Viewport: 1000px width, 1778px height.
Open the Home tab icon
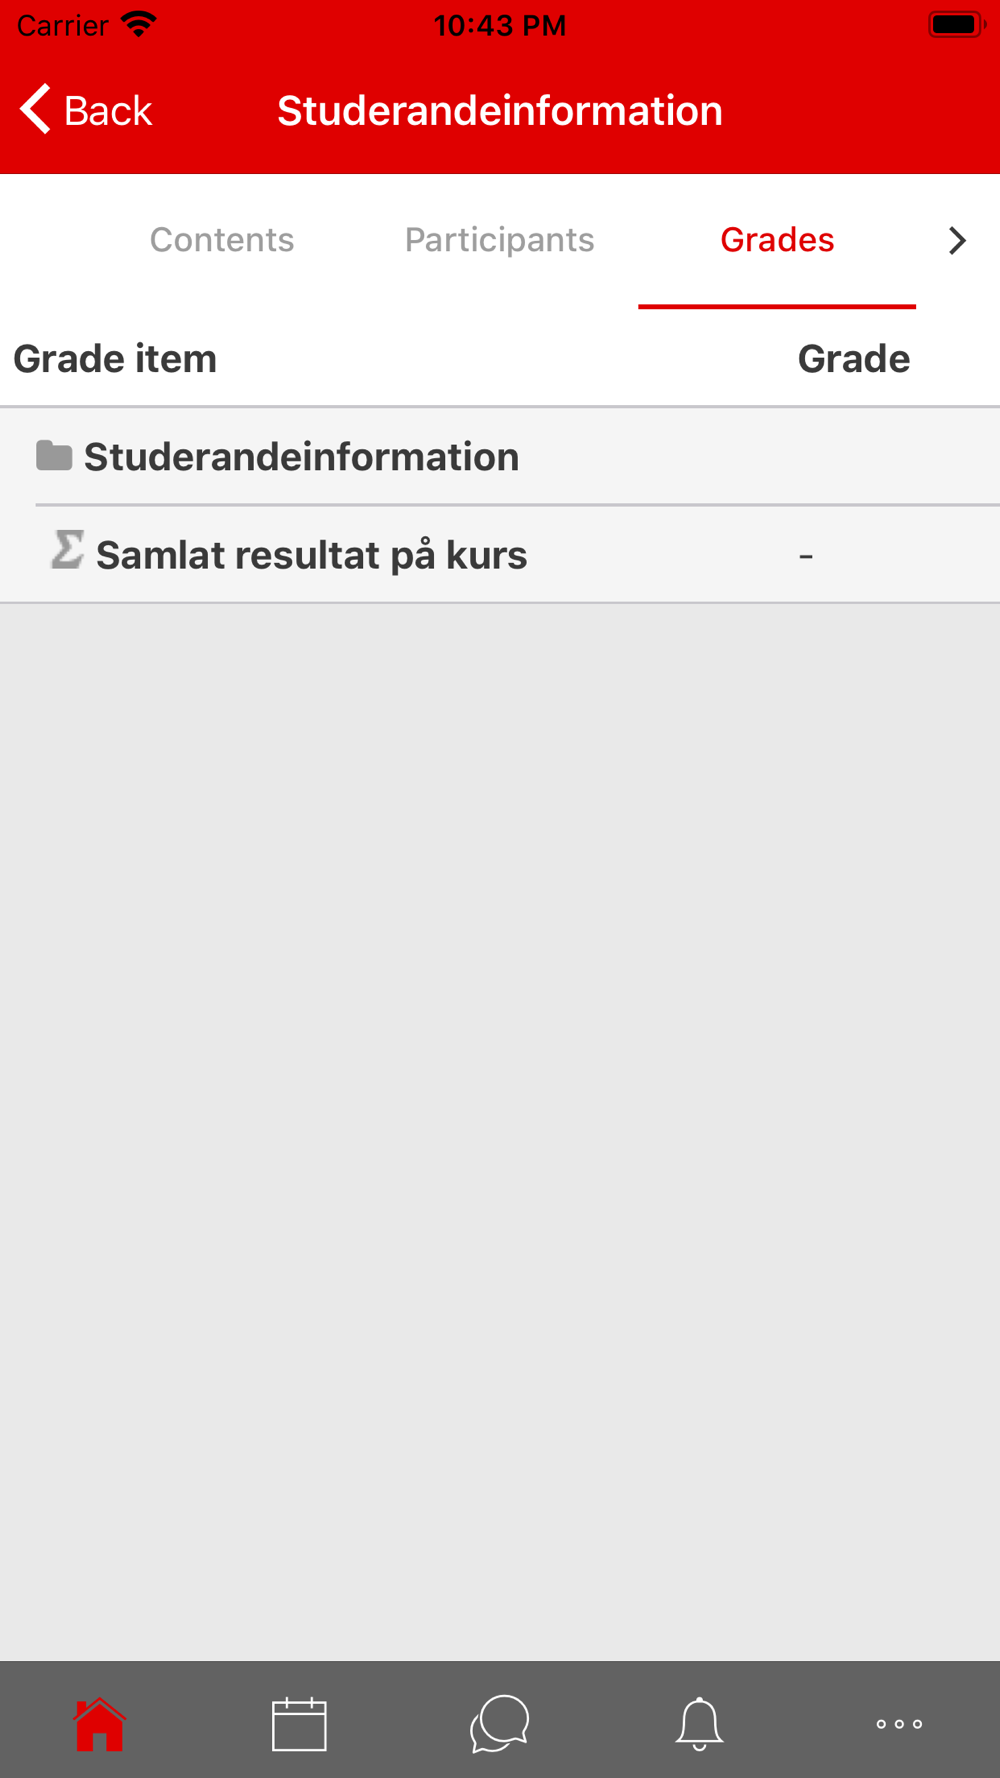[x=99, y=1724]
